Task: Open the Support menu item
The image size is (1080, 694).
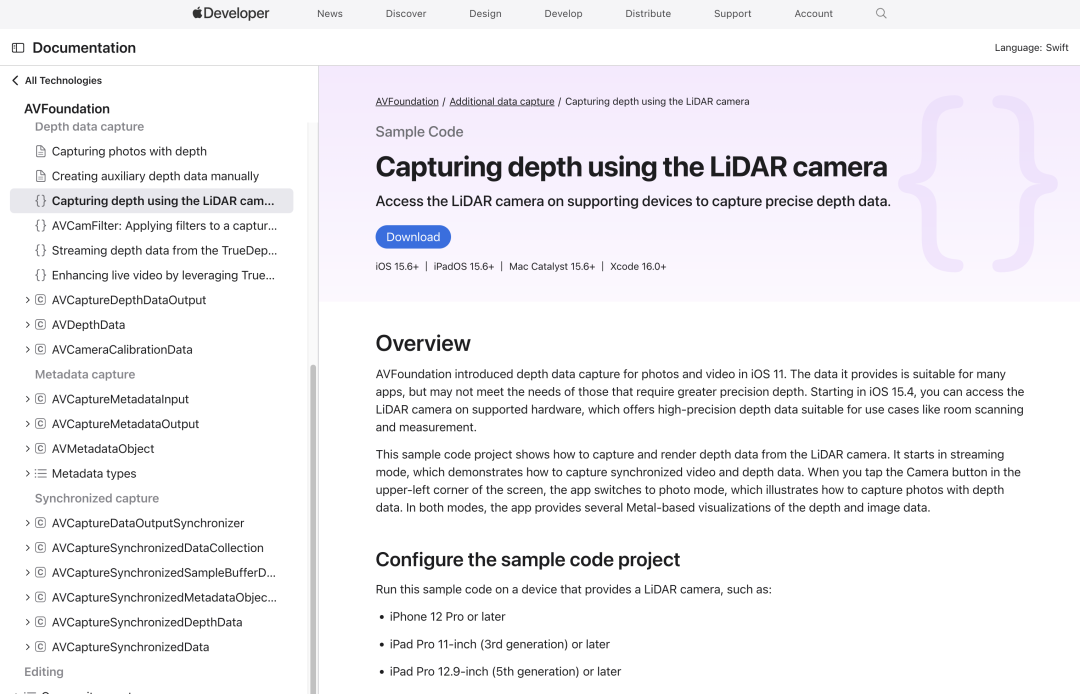Action: point(733,14)
